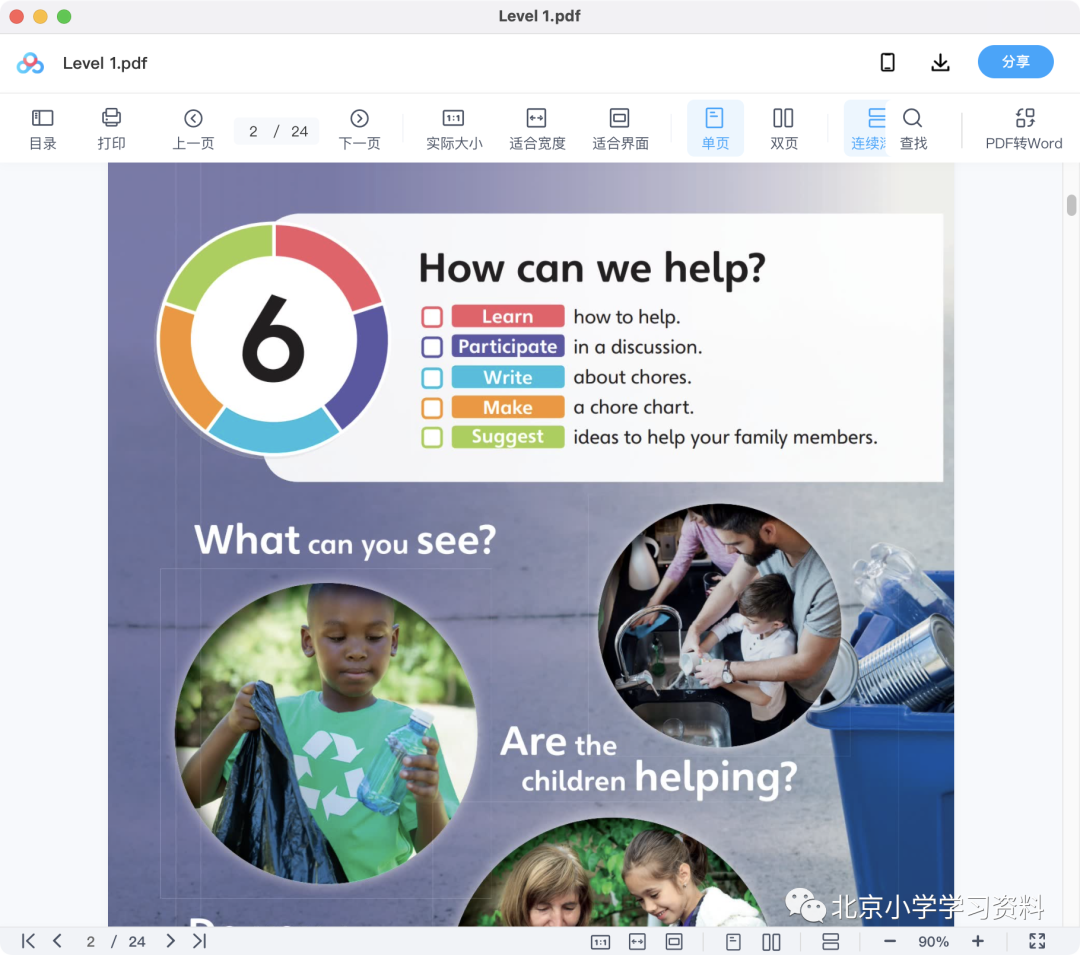Click the vertical scrollbar thumb
1080x955 pixels.
(1071, 205)
